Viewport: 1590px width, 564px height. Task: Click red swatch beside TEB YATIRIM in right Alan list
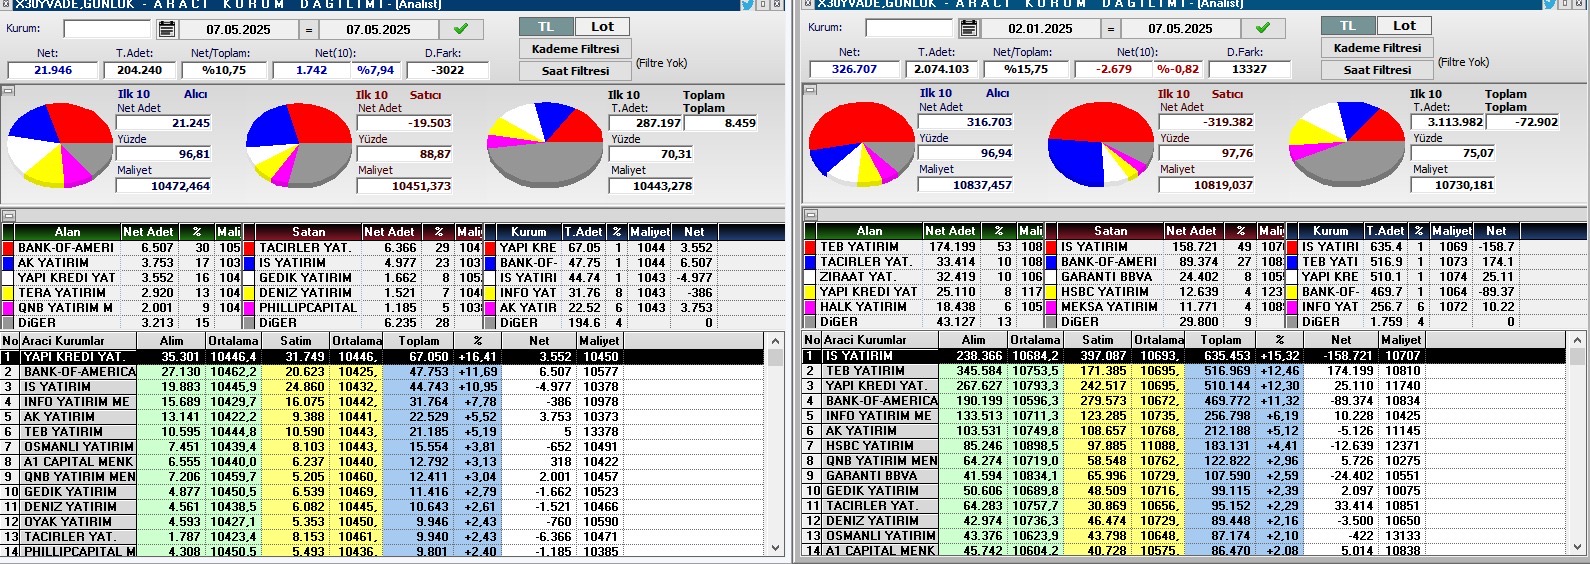[x=810, y=247]
